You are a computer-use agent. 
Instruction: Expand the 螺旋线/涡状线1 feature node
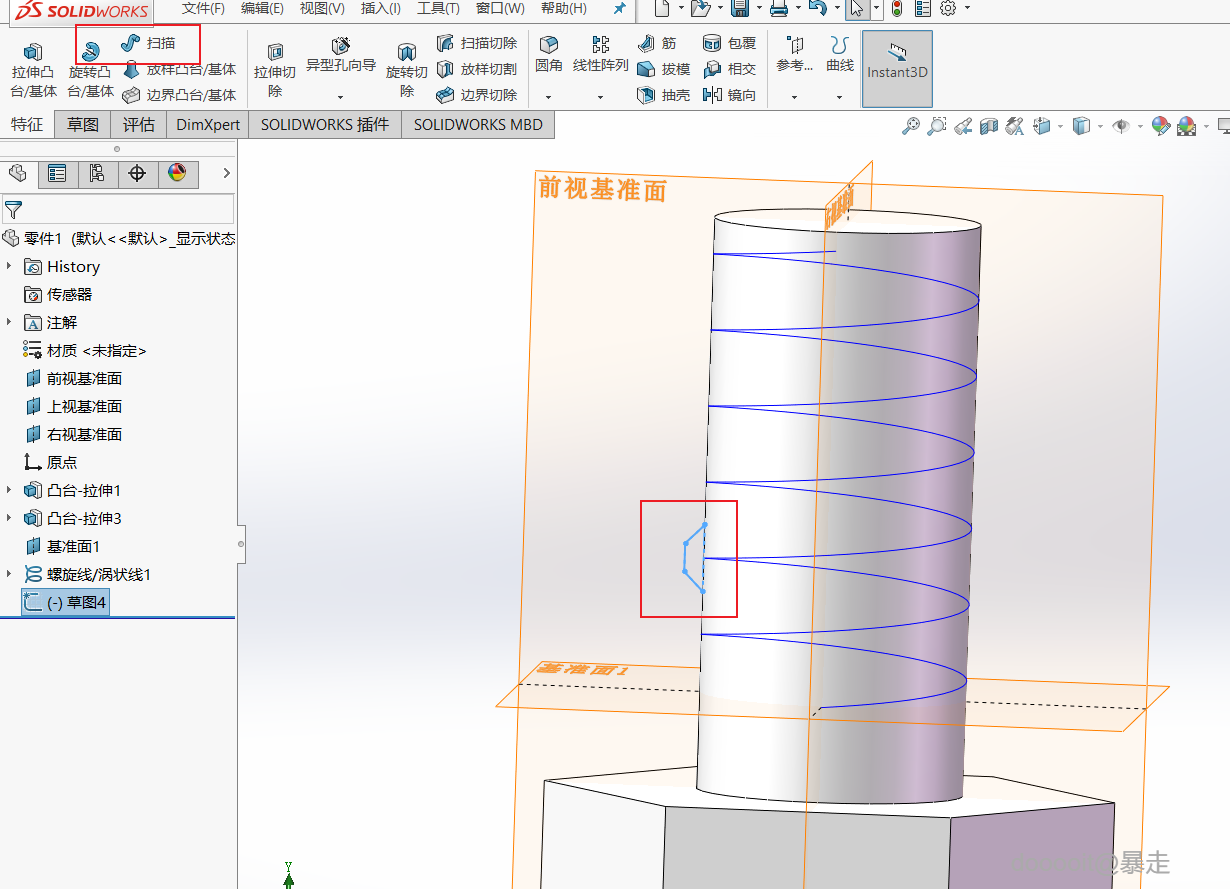[10, 574]
